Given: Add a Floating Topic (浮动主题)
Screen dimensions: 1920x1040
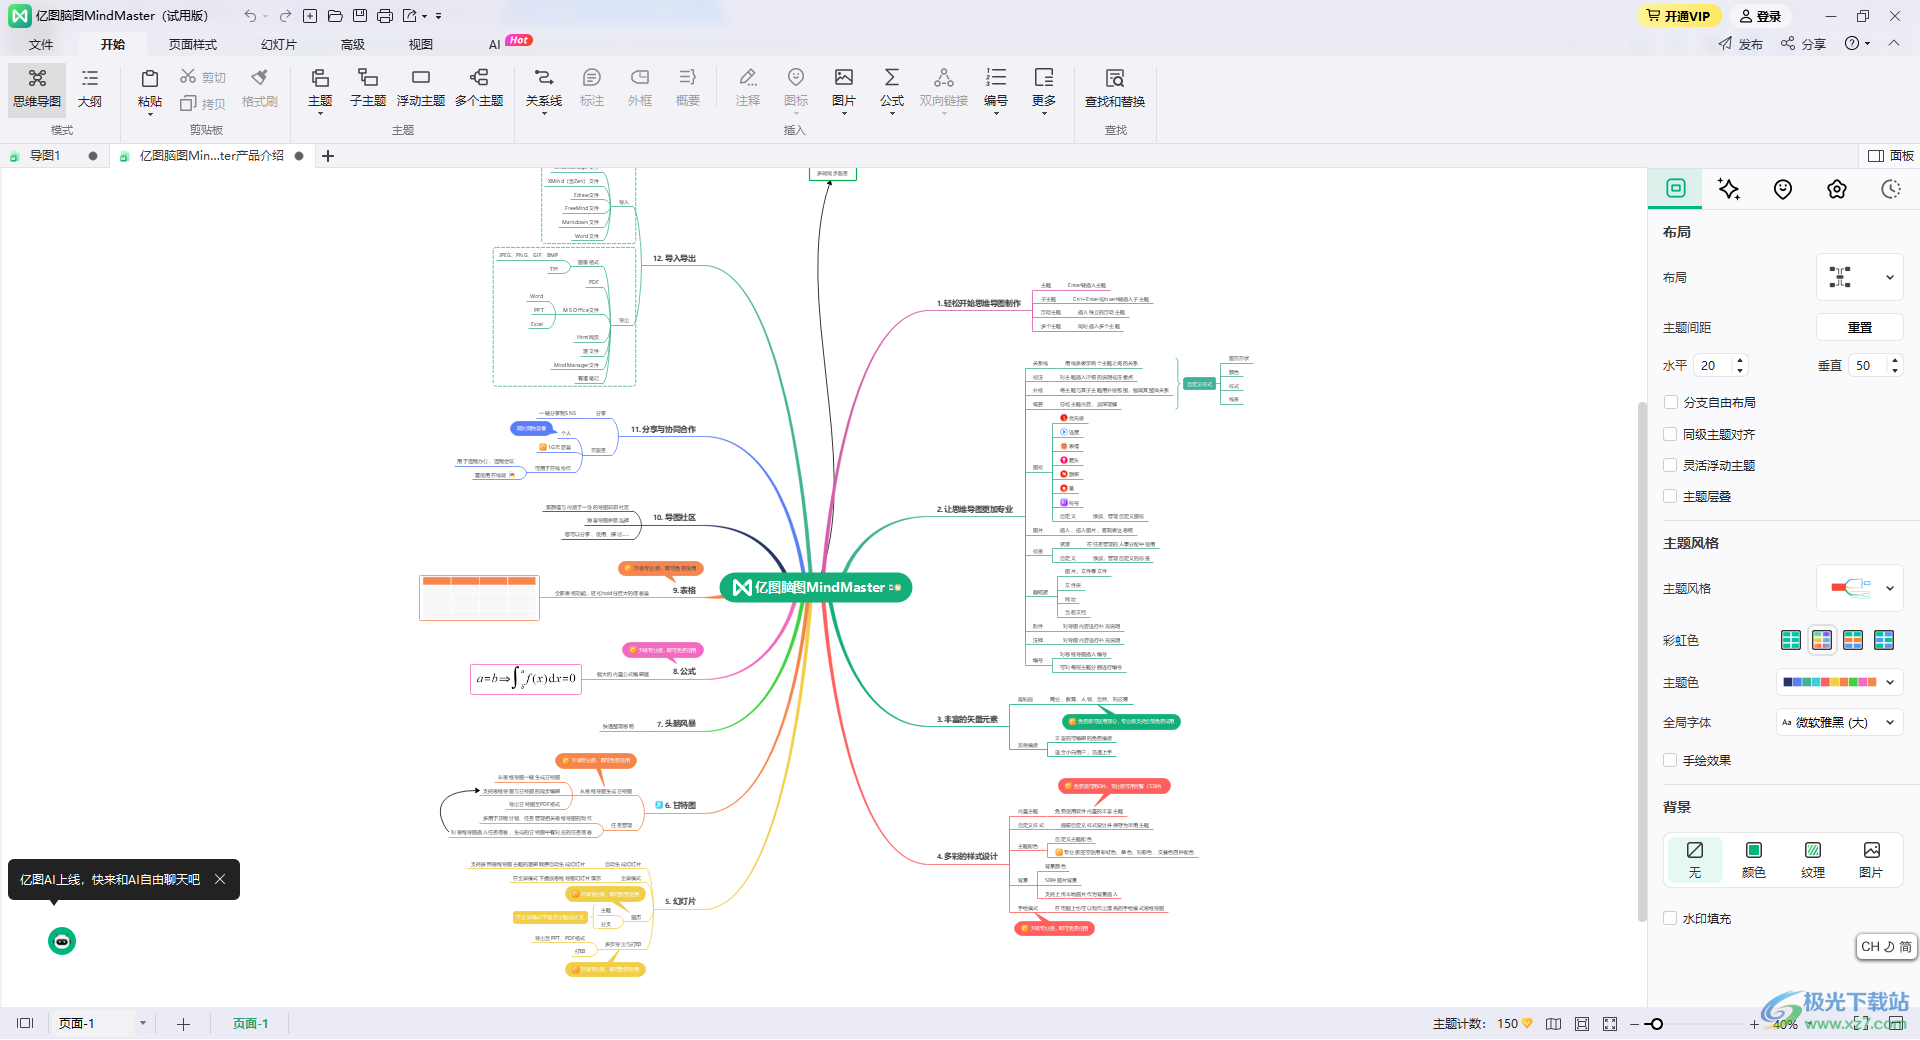Looking at the screenshot, I should 421,89.
